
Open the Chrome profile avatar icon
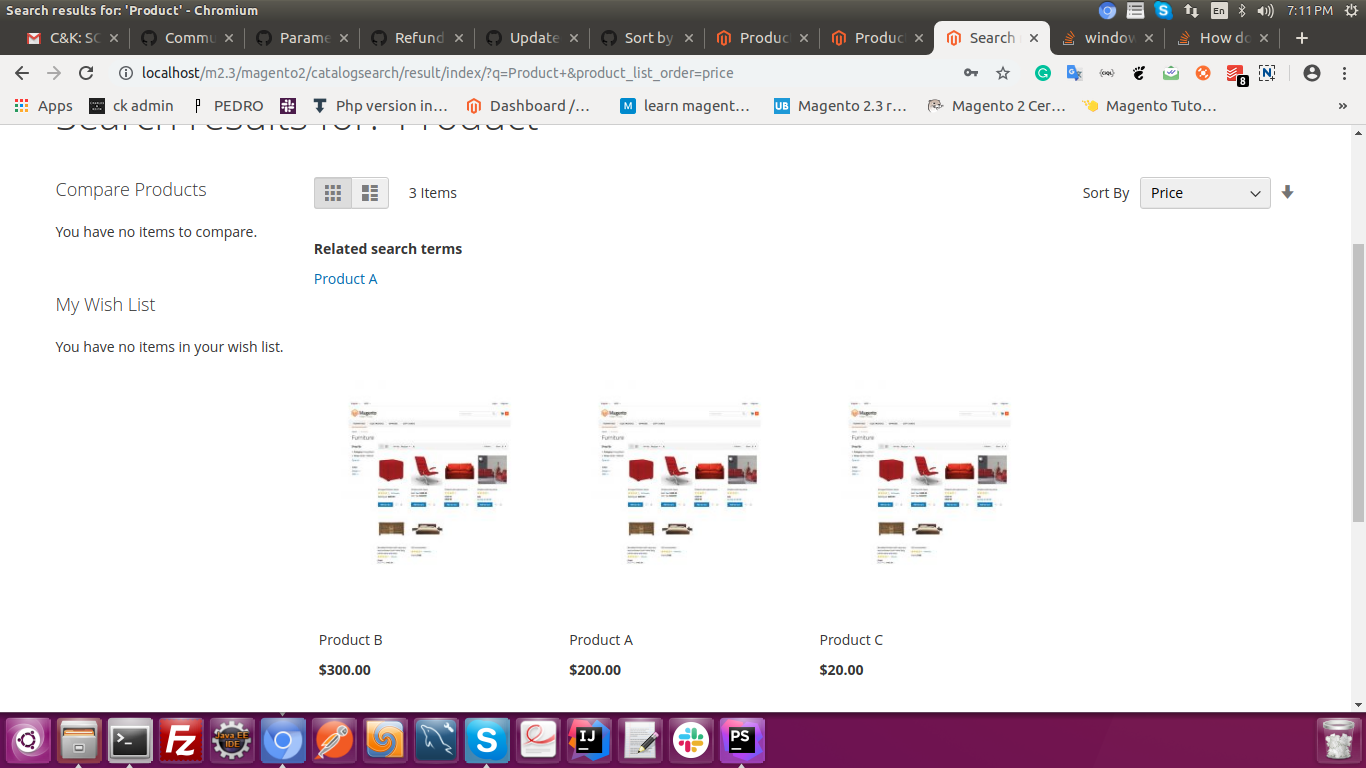coord(1311,73)
